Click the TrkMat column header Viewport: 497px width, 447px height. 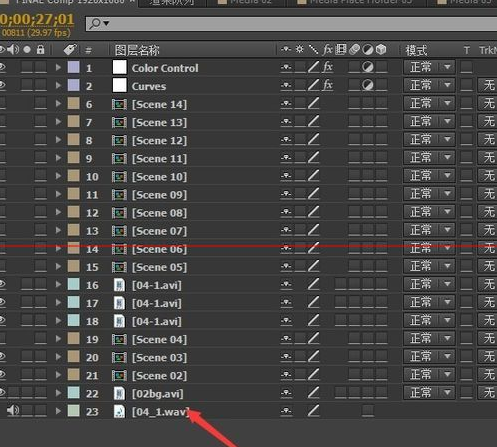pos(488,50)
